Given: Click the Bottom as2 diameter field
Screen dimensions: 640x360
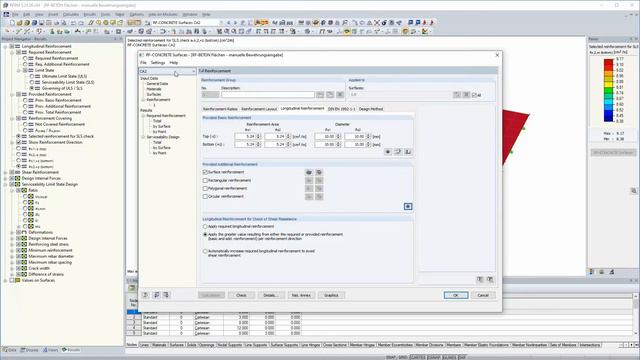Looking at the screenshot, I should 355,144.
